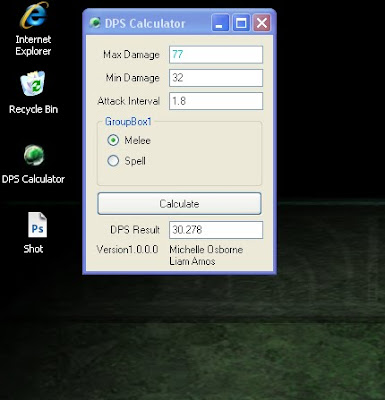Viewport: 385px width, 400px height.
Task: Close the DPS Calculator window
Action: pos(262,23)
